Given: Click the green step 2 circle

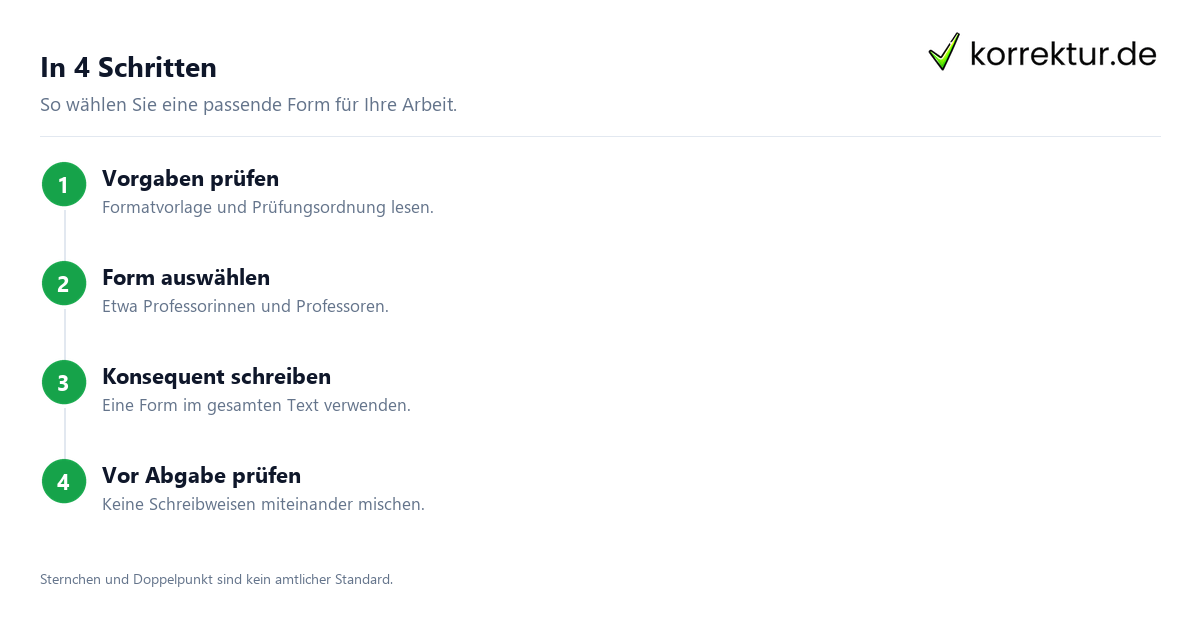Looking at the screenshot, I should click(x=64, y=283).
